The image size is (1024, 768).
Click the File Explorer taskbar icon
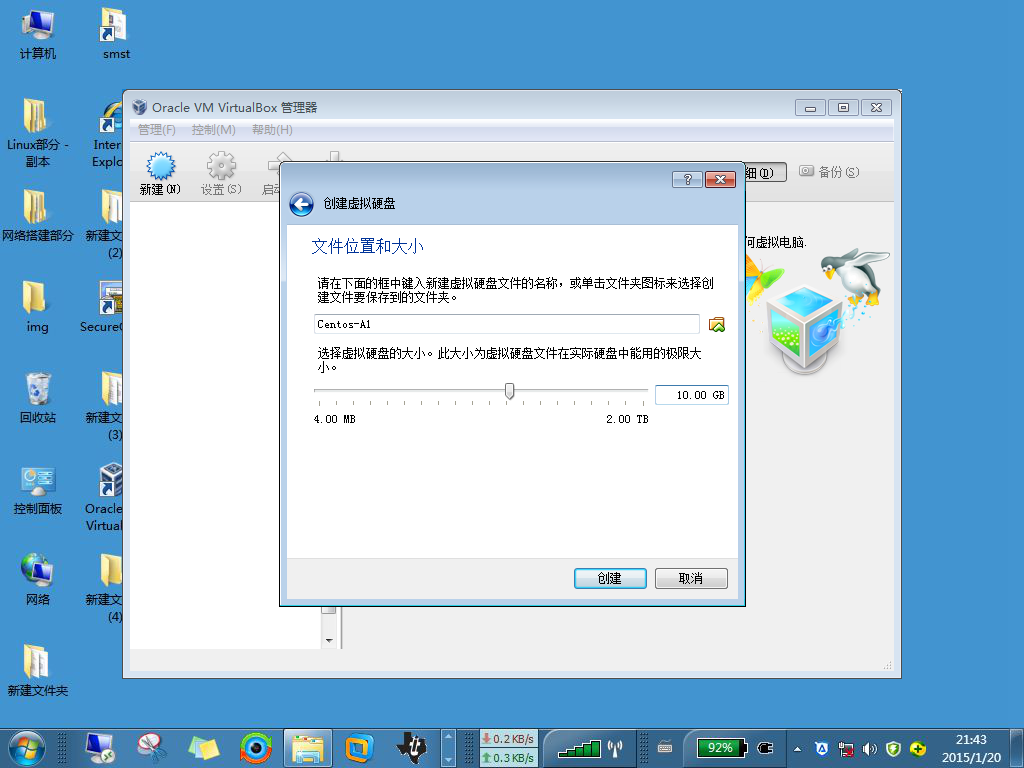pyautogui.click(x=308, y=748)
